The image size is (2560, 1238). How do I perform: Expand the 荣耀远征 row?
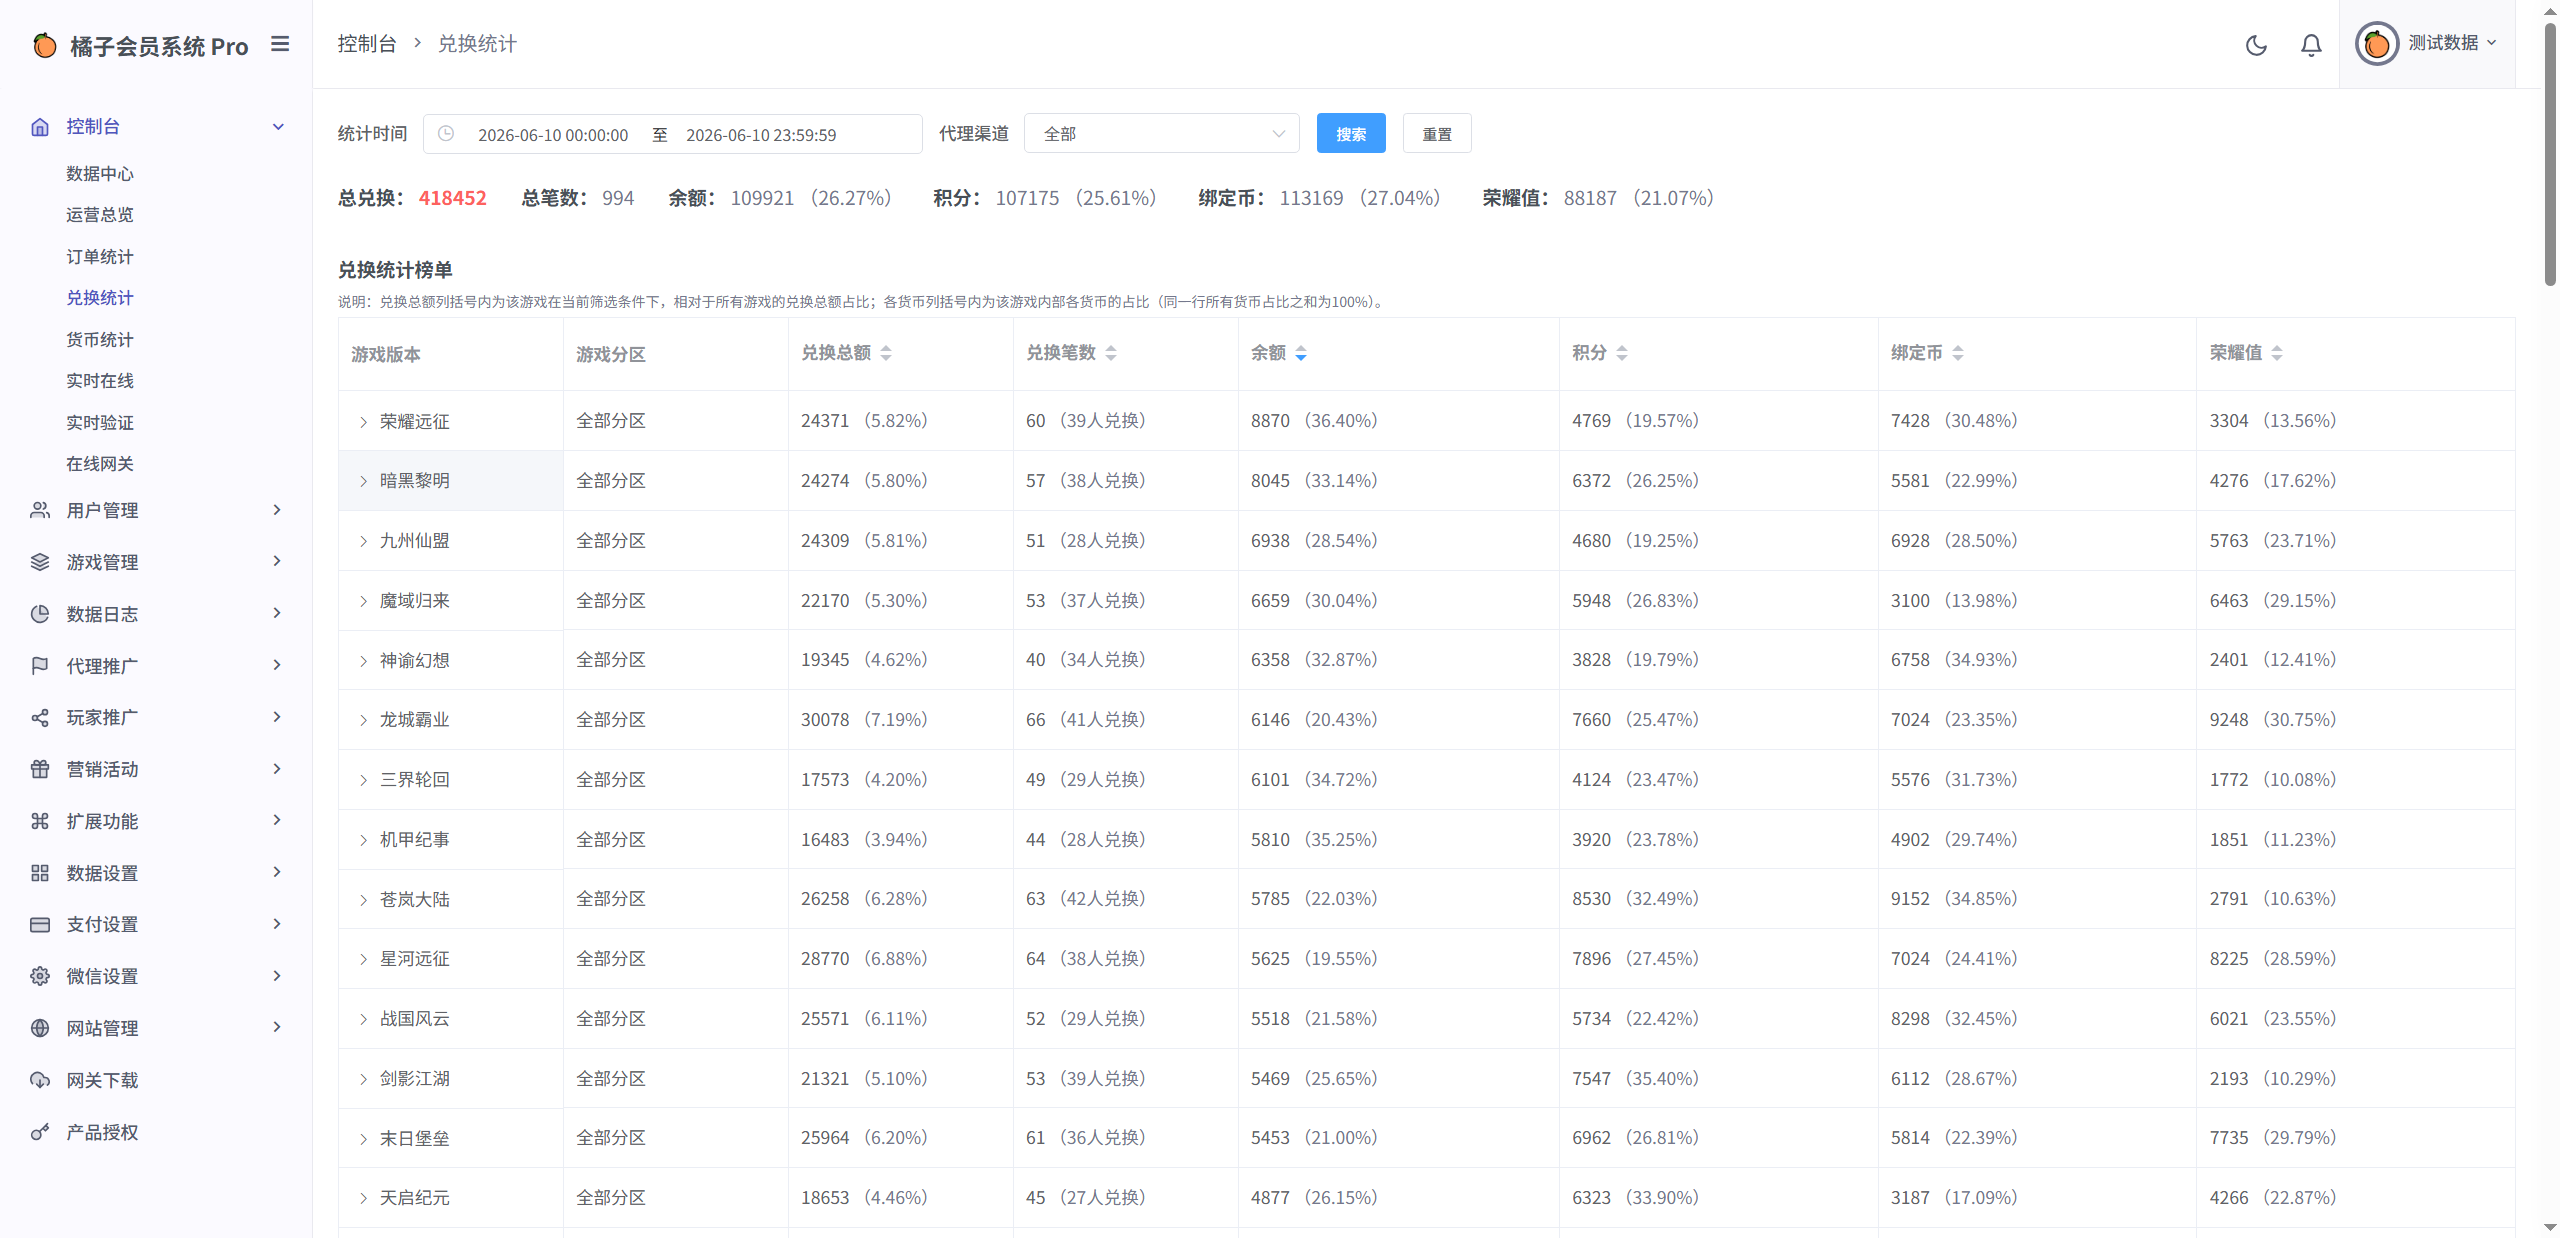coord(363,422)
